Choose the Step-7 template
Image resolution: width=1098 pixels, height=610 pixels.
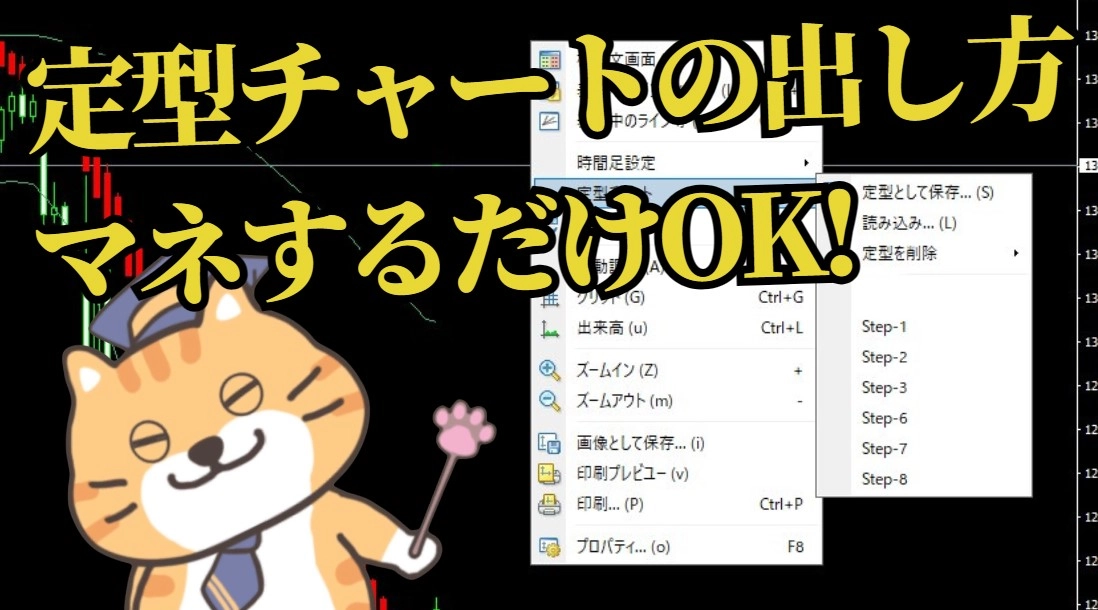pos(884,449)
